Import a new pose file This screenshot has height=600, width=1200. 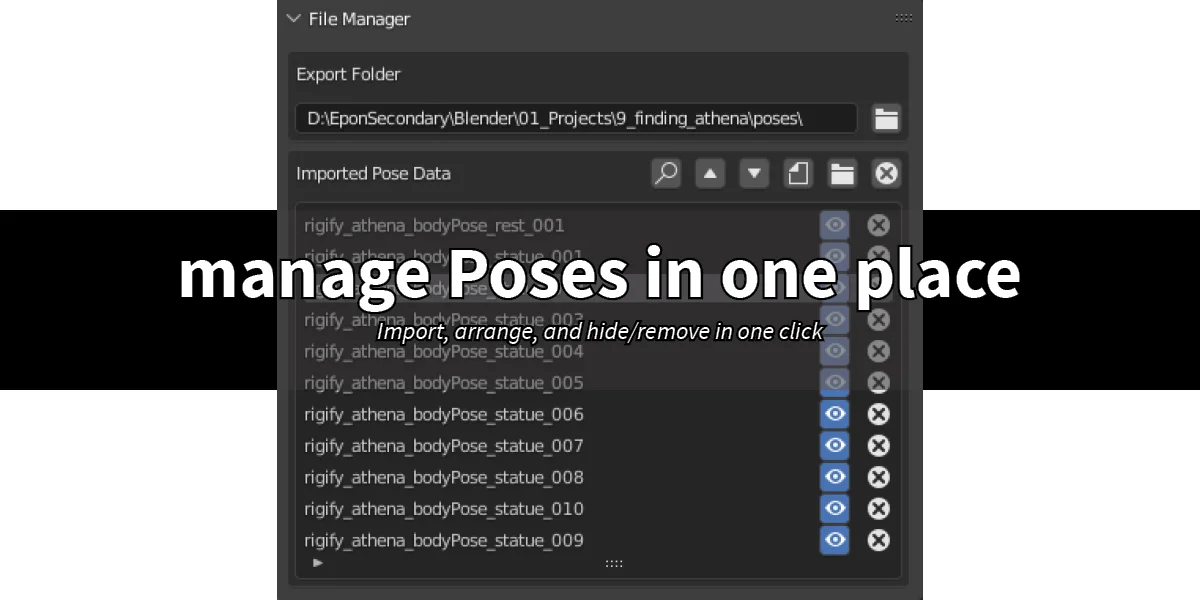point(797,173)
